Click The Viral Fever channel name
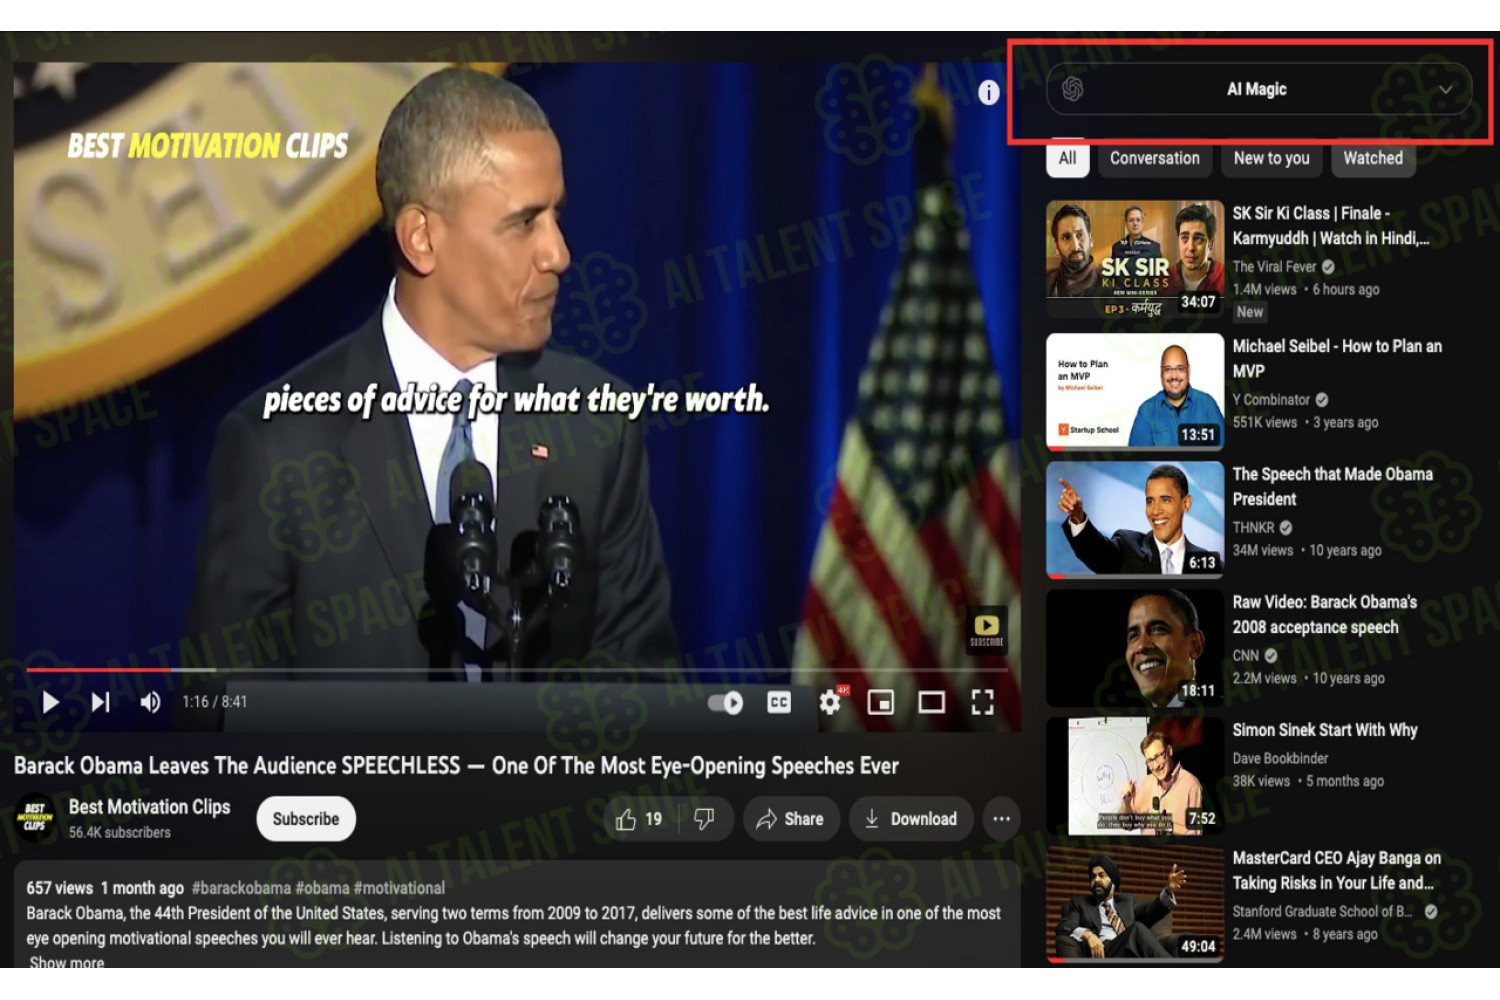Image resolution: width=1500 pixels, height=1000 pixels. (x=1274, y=267)
